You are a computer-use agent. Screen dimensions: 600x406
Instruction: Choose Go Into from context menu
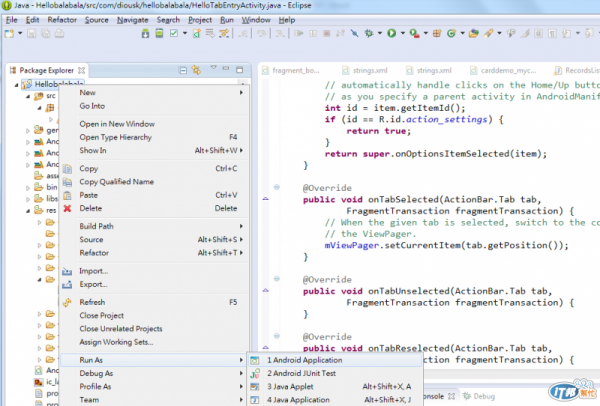coord(155,106)
